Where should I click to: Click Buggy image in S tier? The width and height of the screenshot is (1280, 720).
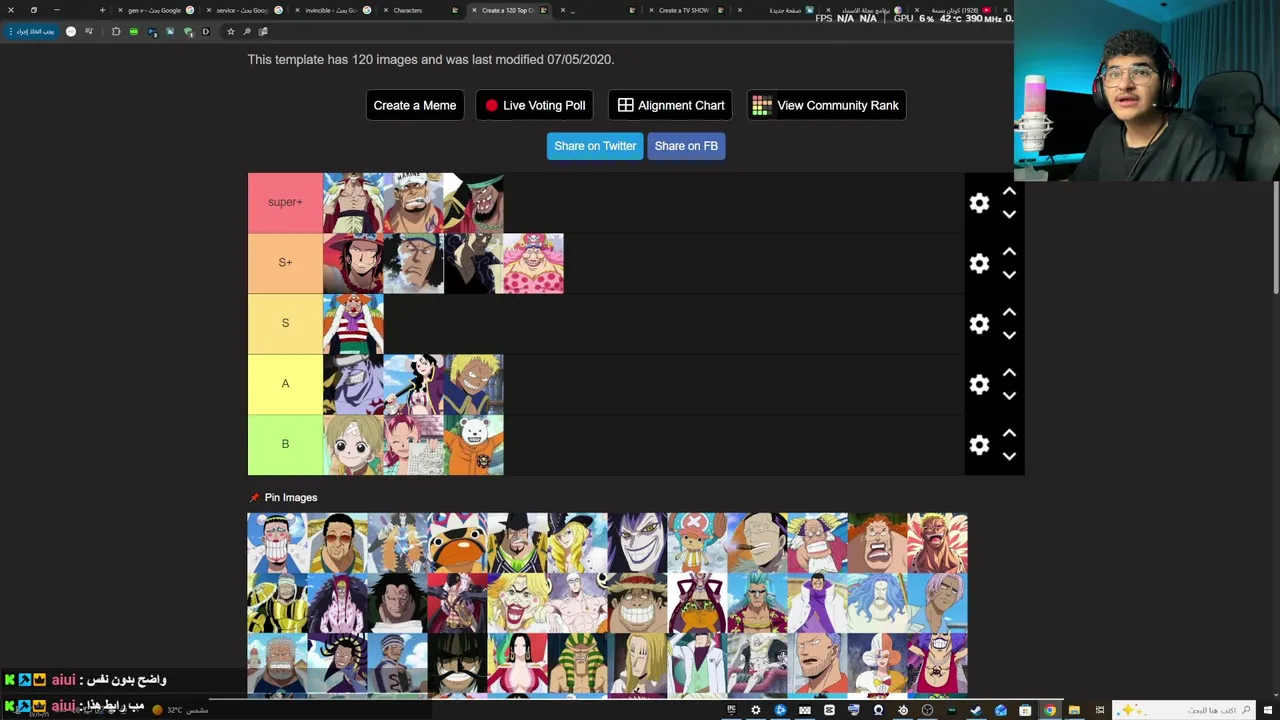pos(353,324)
